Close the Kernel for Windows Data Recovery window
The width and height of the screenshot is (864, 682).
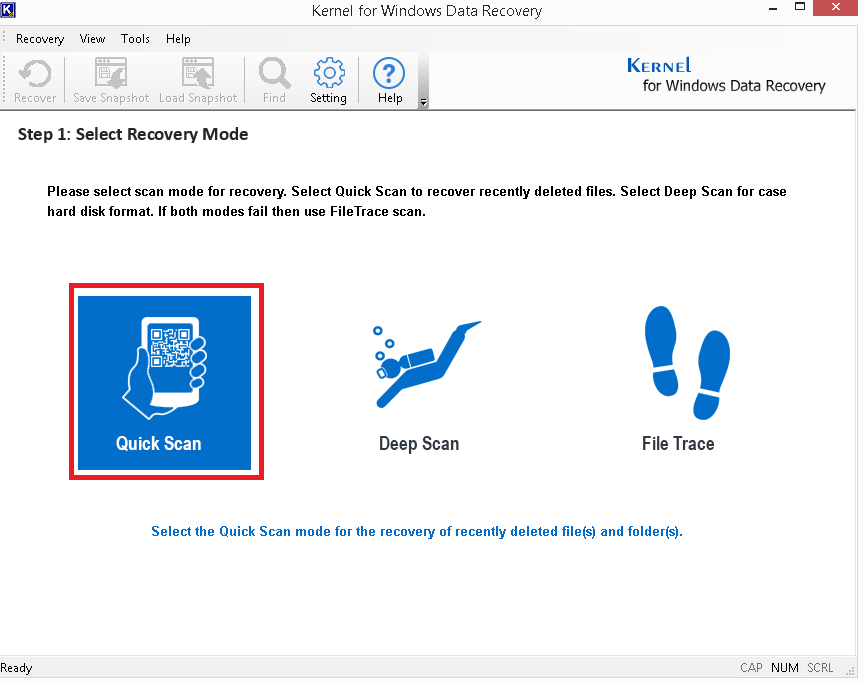pos(835,7)
